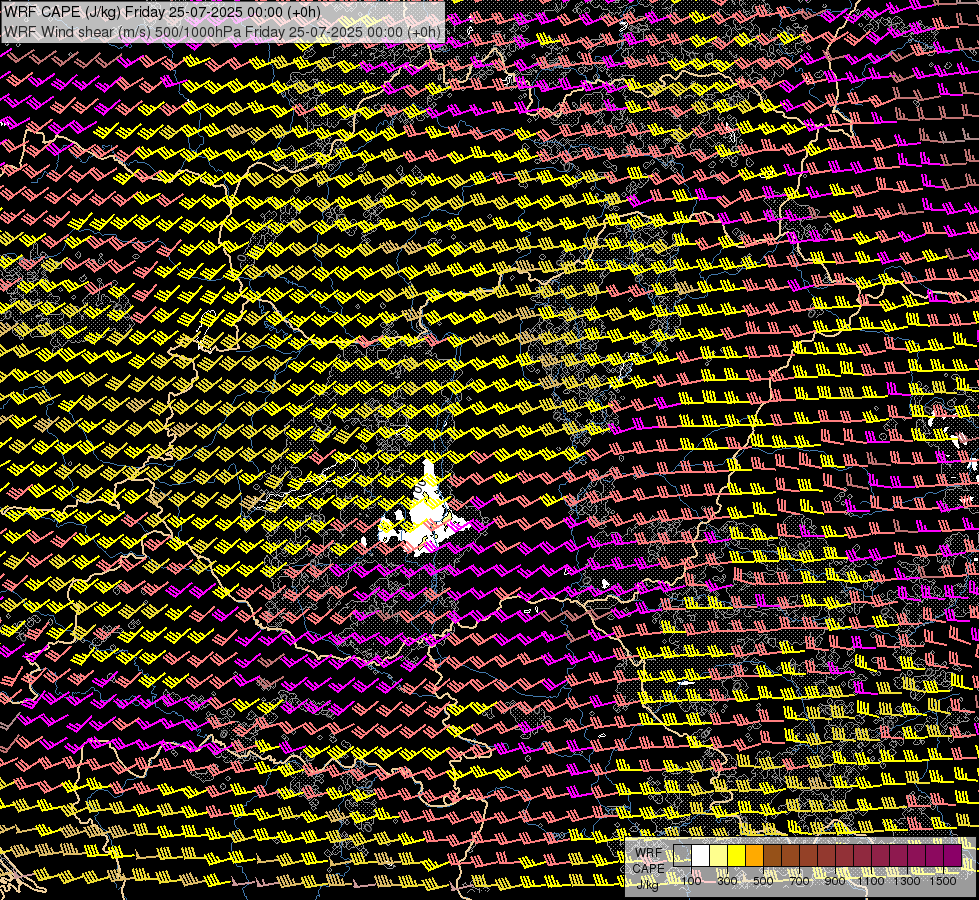Click the 'J/kg' legend unit label
The height and width of the screenshot is (900, 979).
648,884
